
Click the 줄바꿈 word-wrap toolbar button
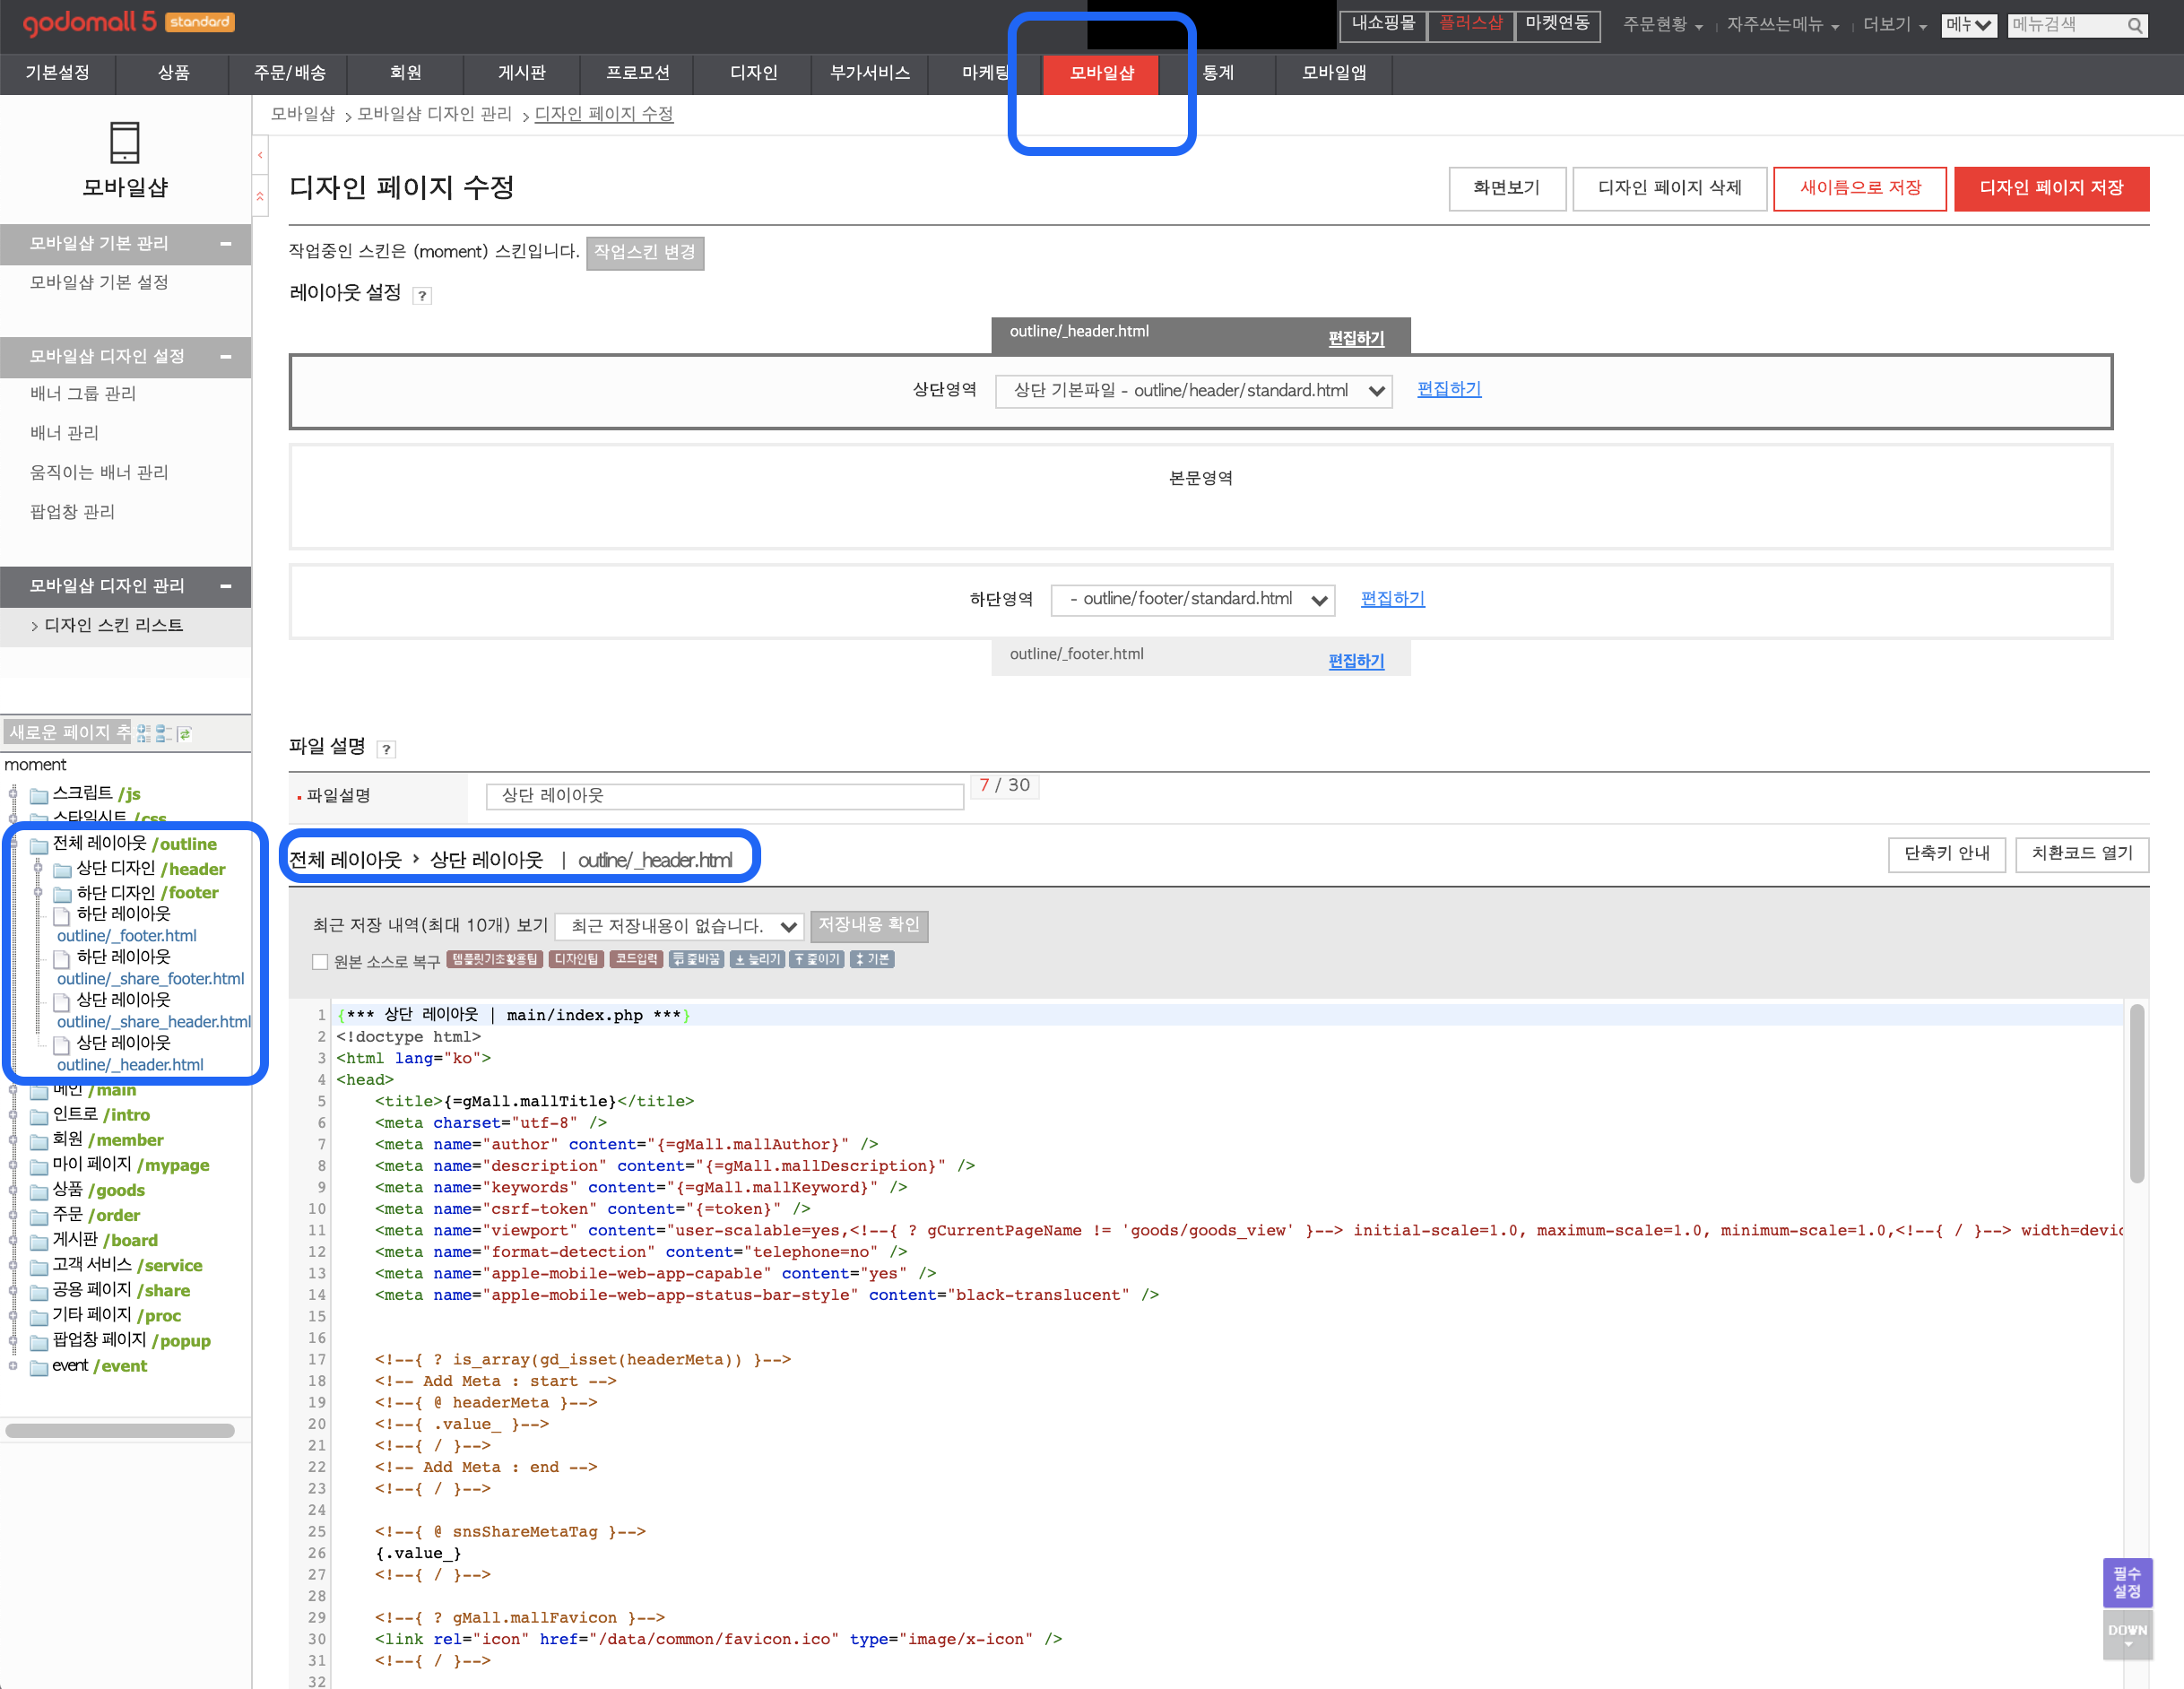point(696,960)
